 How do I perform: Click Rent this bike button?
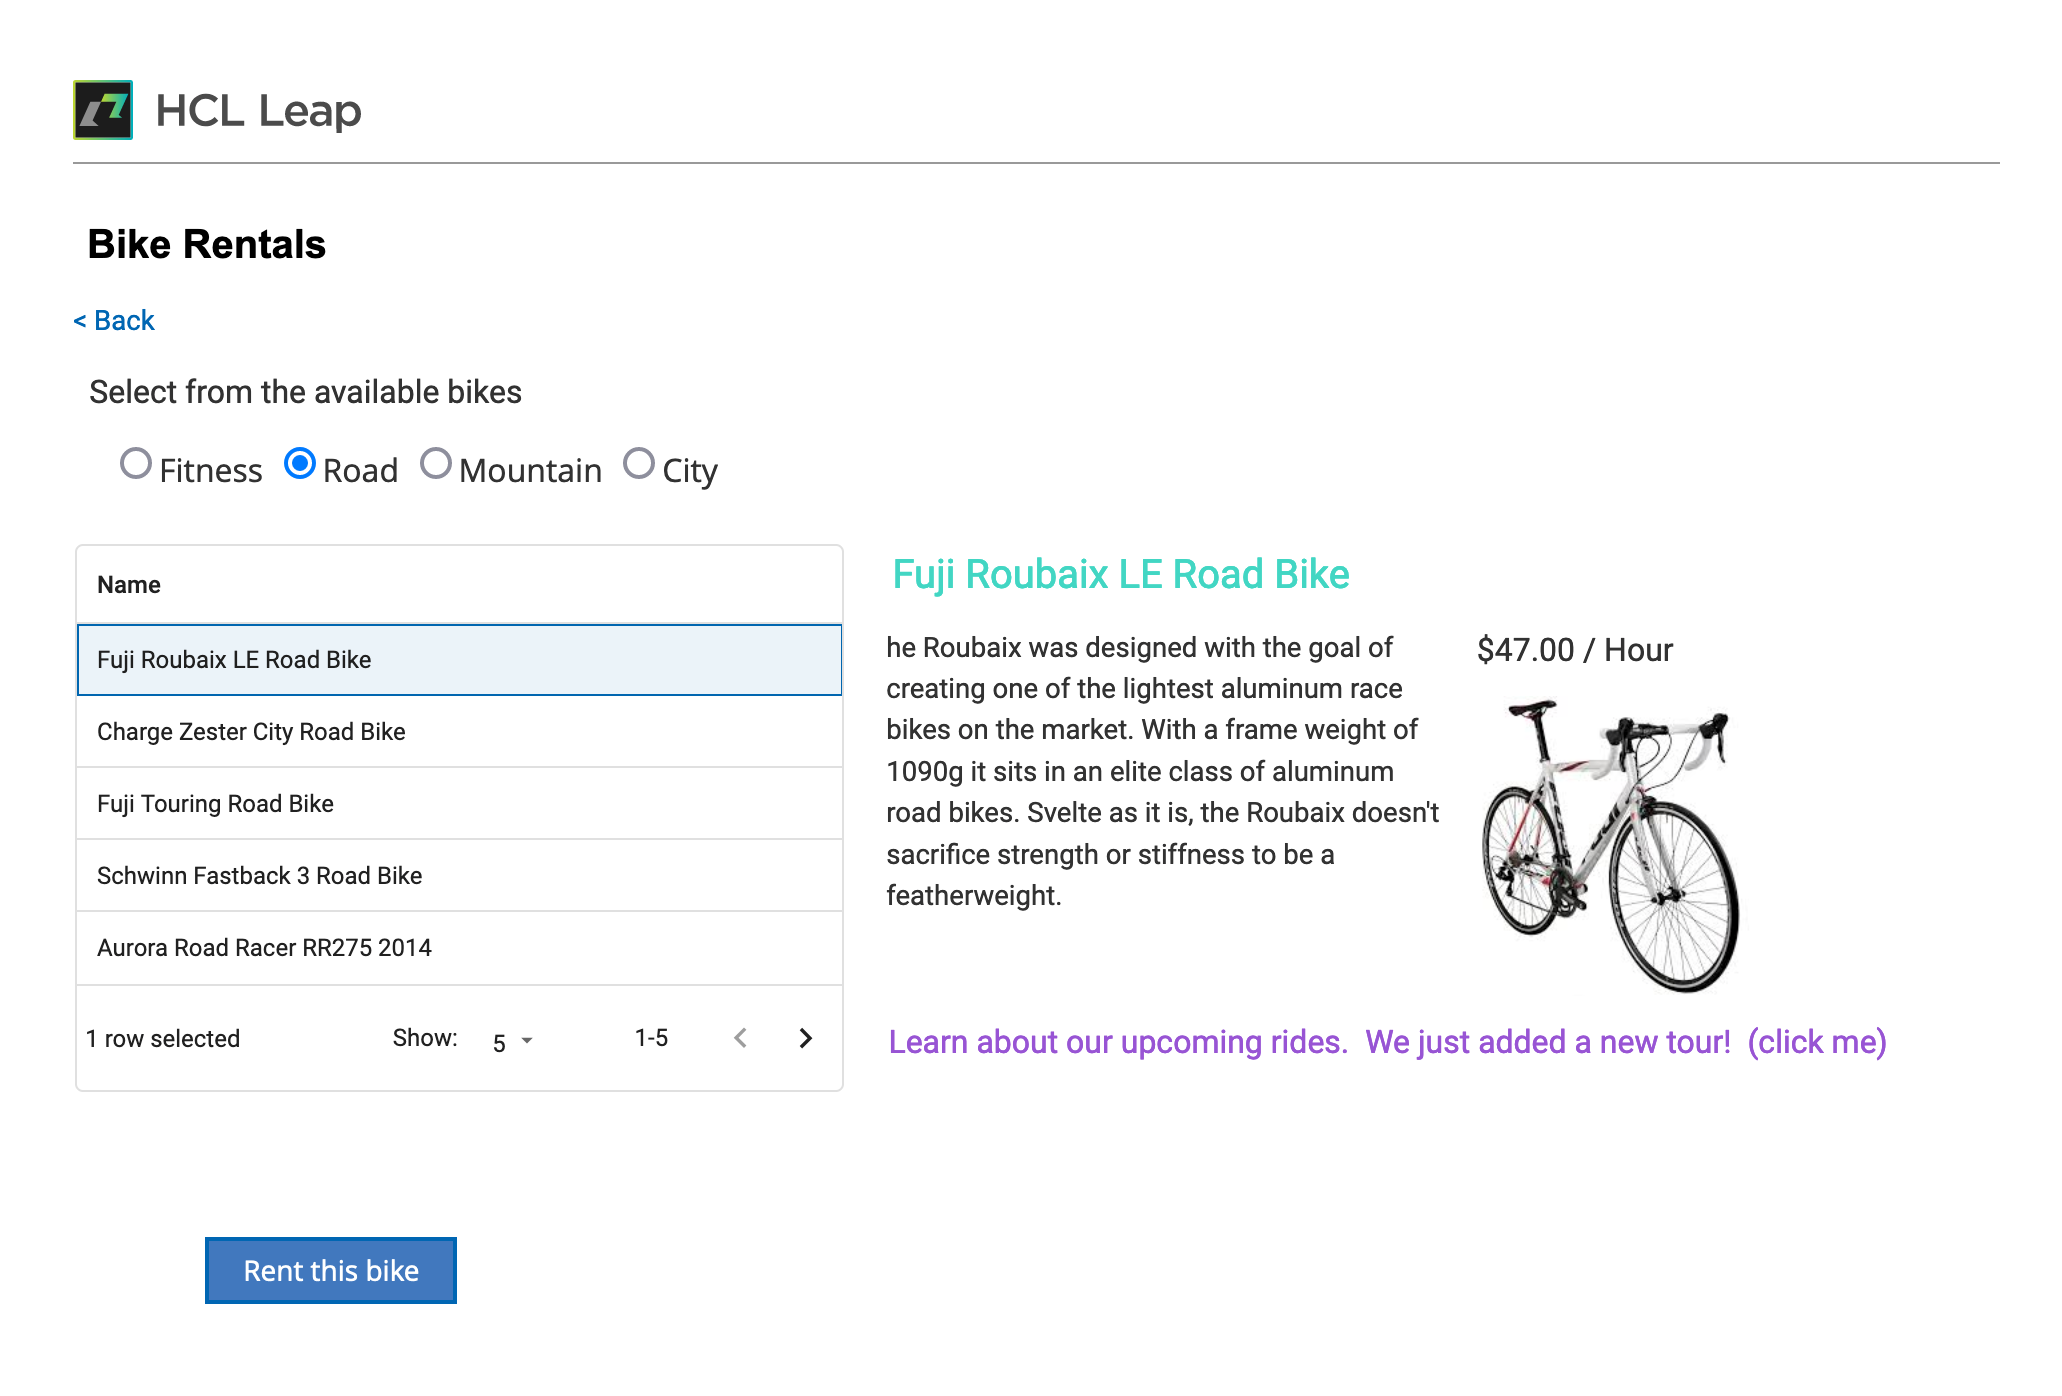(x=331, y=1270)
